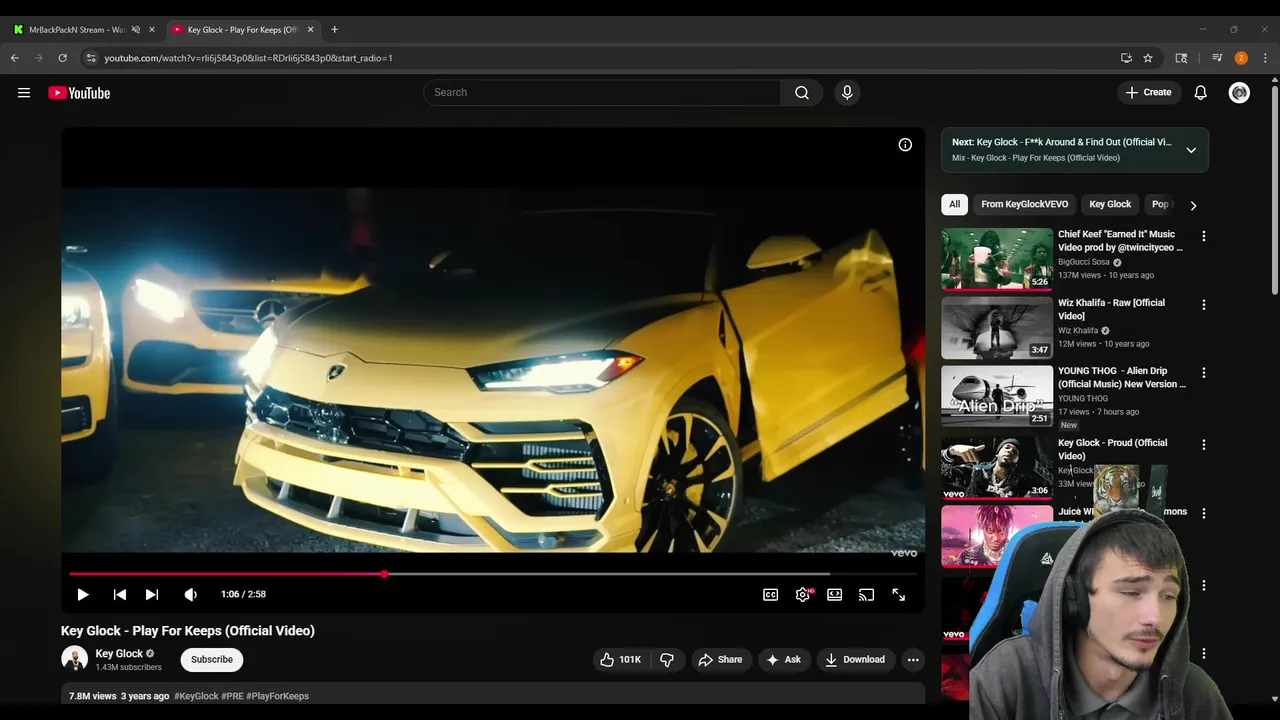Open the player settings gear
This screenshot has height=720, width=1280.
(803, 594)
